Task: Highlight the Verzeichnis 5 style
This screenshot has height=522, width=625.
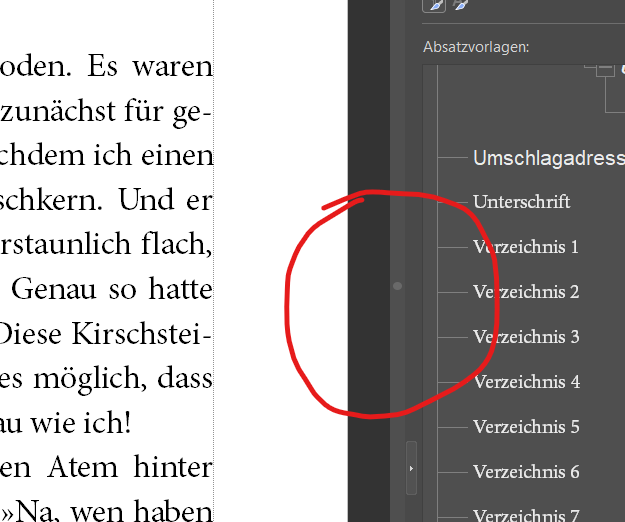Action: 526,427
